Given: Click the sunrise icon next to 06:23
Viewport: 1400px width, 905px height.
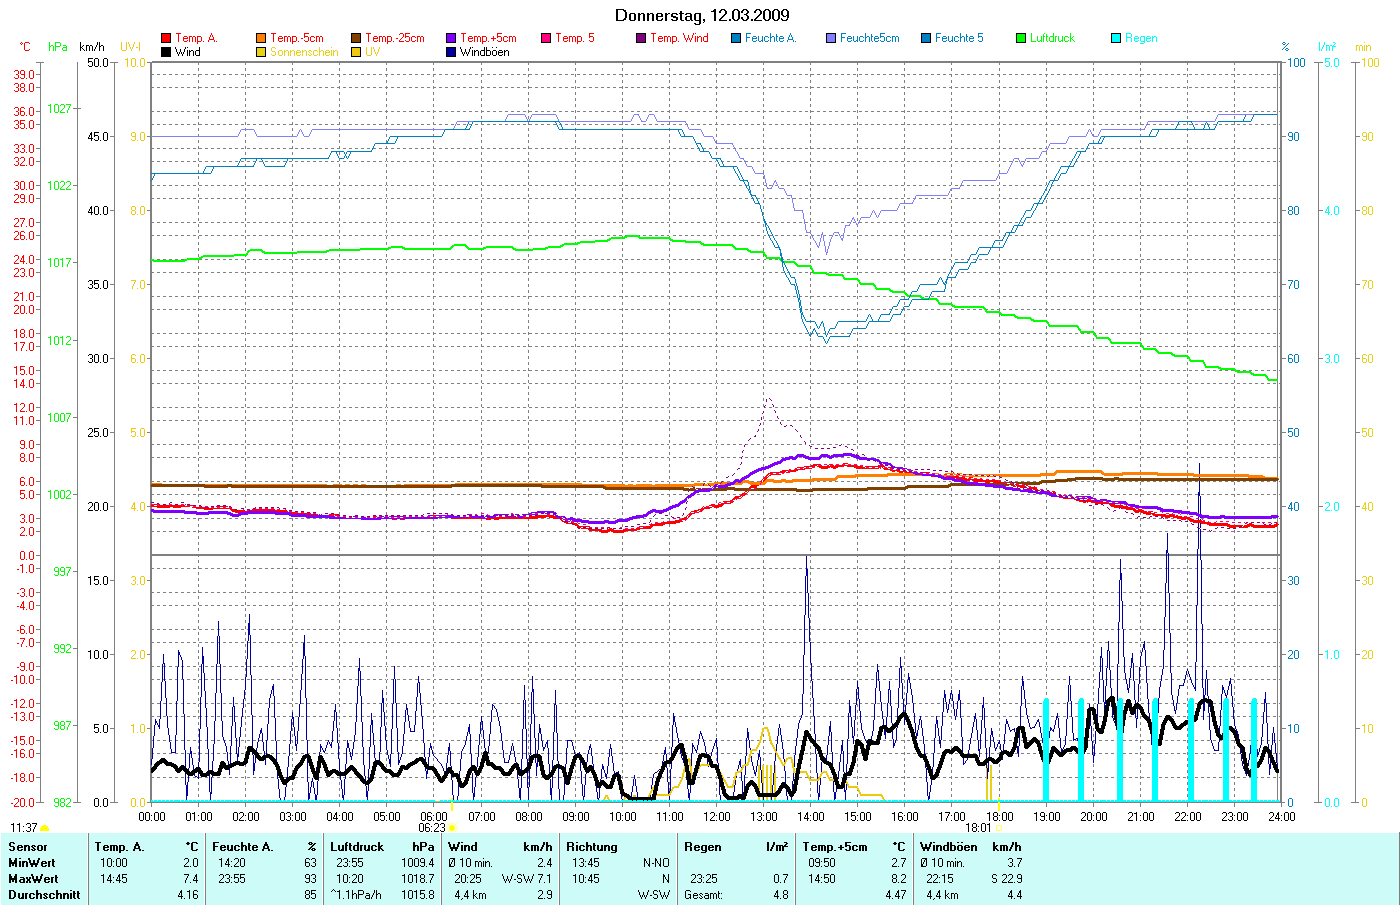Looking at the screenshot, I should tap(452, 828).
